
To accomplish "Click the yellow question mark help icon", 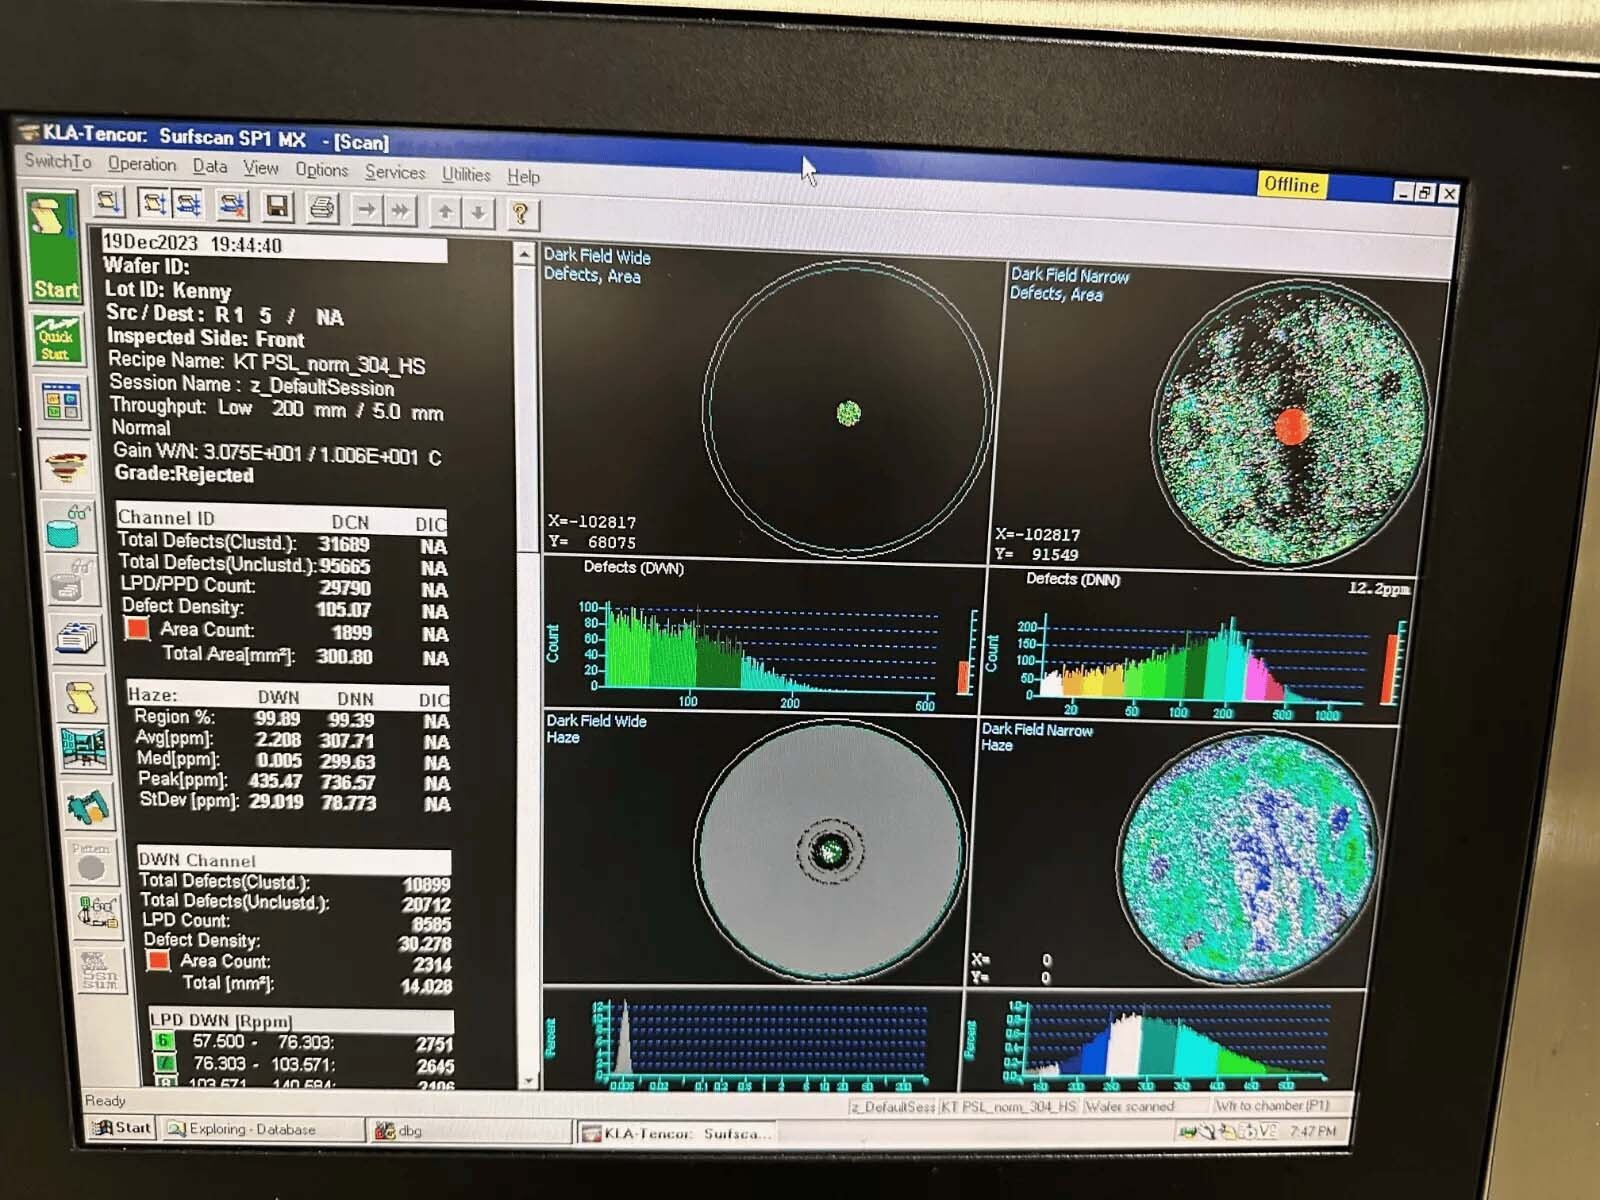I will [520, 213].
